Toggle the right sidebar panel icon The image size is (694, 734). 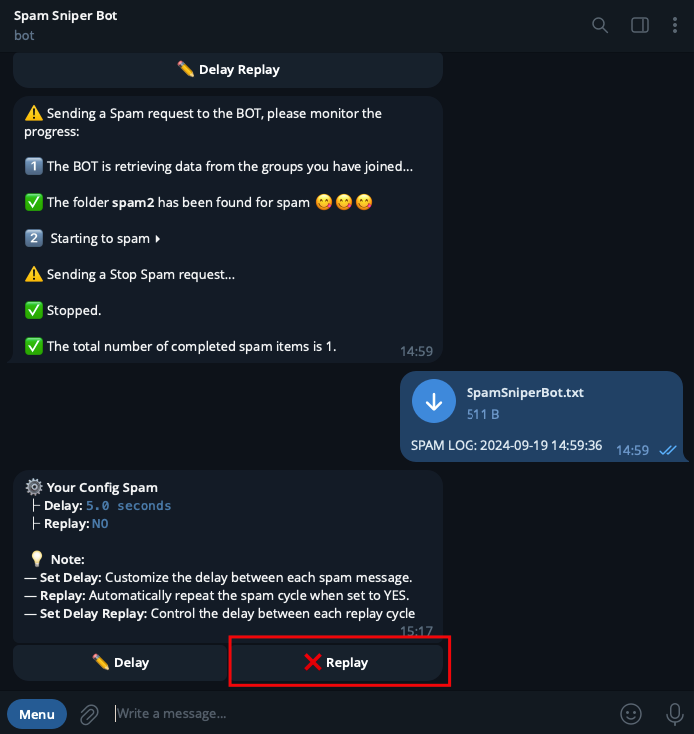640,25
